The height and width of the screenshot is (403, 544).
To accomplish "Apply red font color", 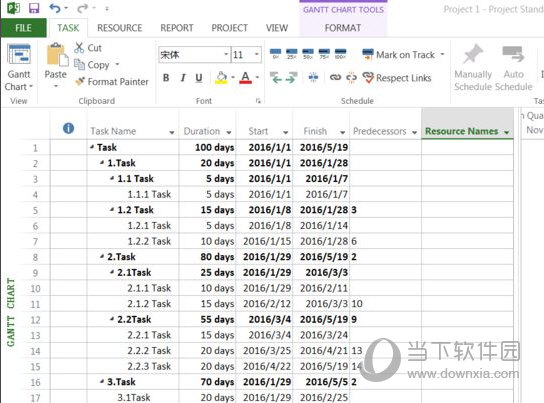I will pyautogui.click(x=246, y=78).
